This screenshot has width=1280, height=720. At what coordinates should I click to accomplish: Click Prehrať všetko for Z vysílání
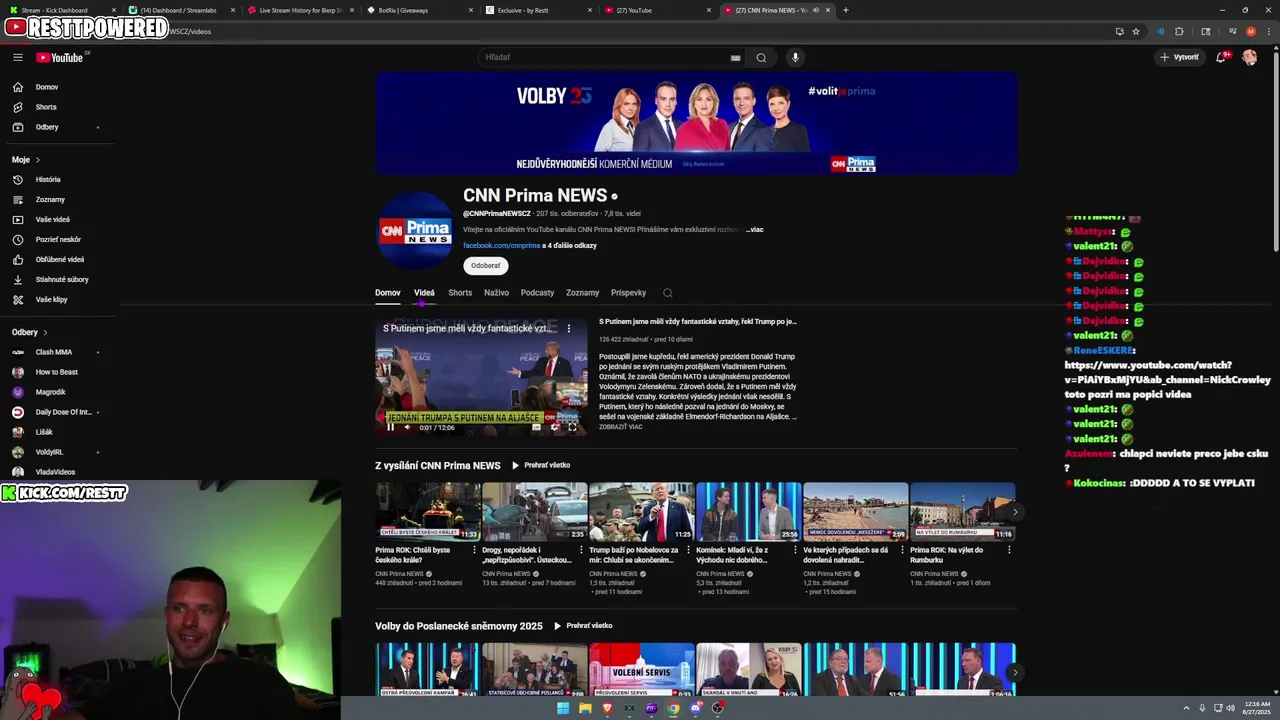point(541,465)
